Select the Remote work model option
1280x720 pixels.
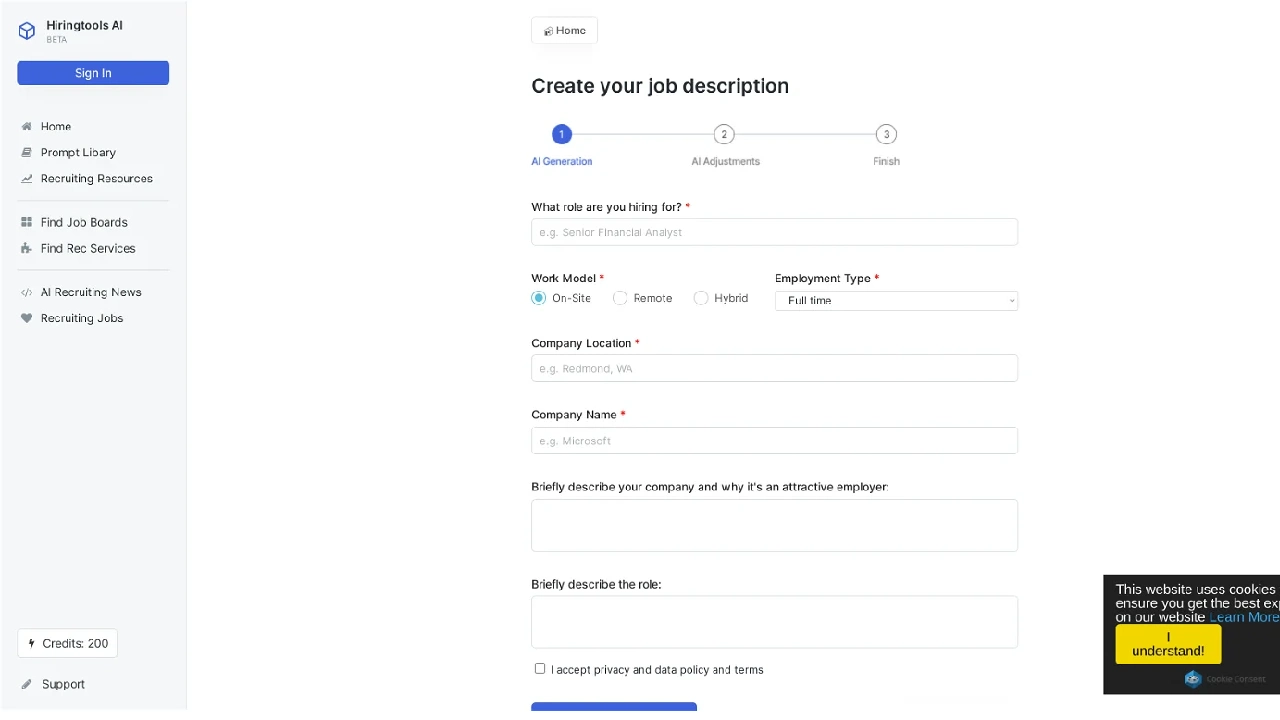[x=620, y=298]
